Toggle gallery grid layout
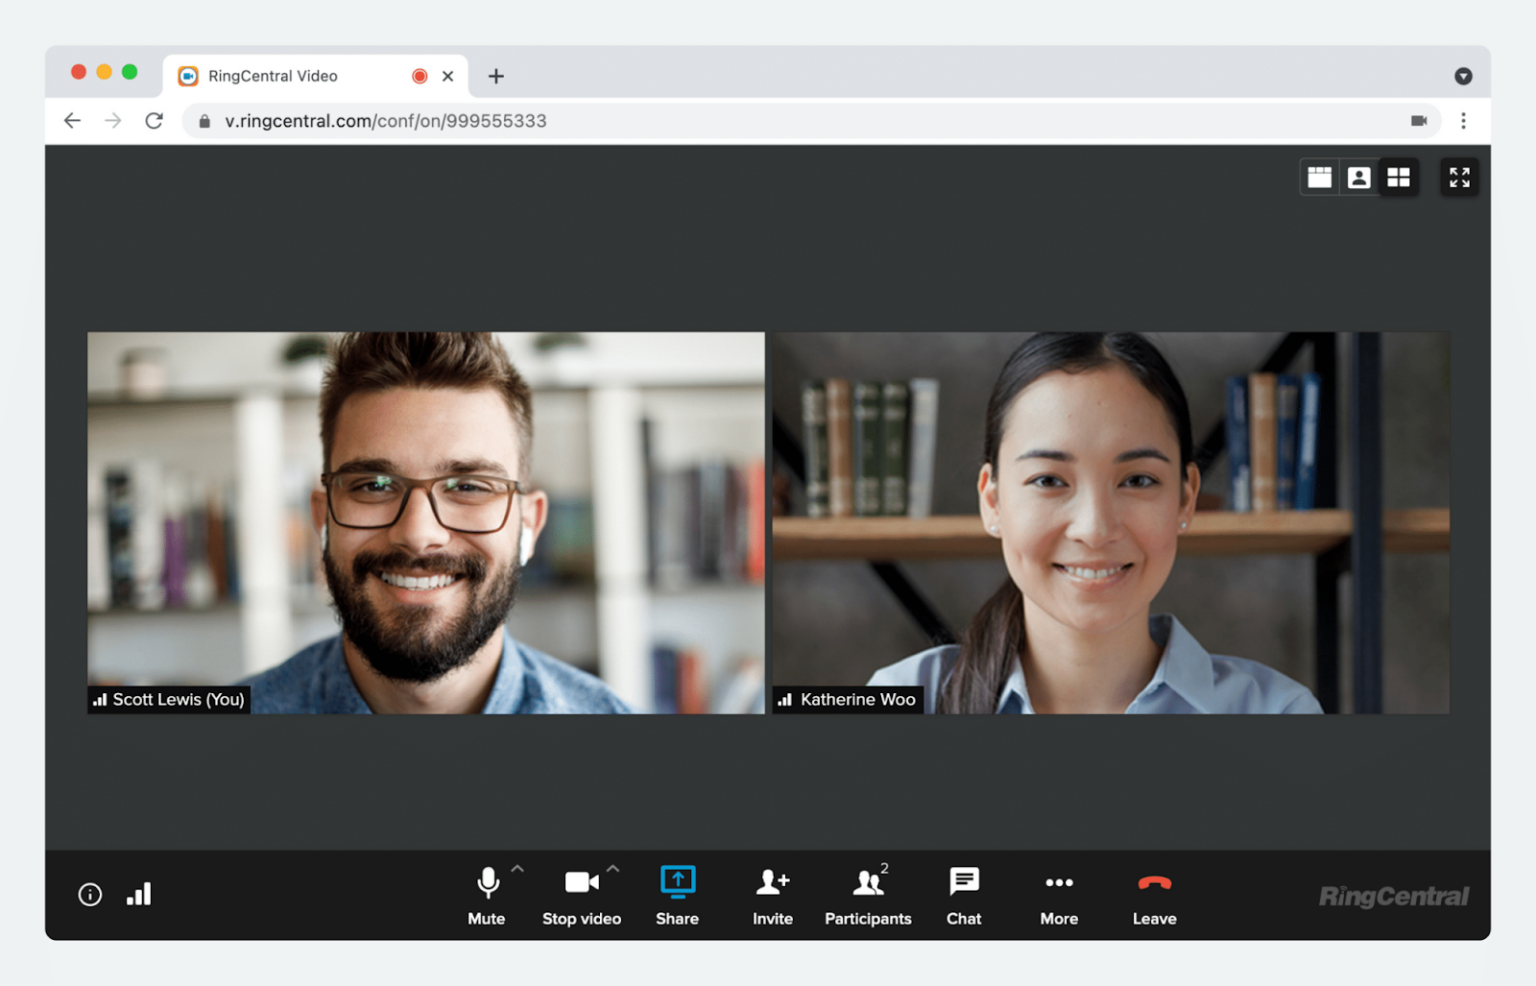This screenshot has height=986, width=1536. [1398, 177]
